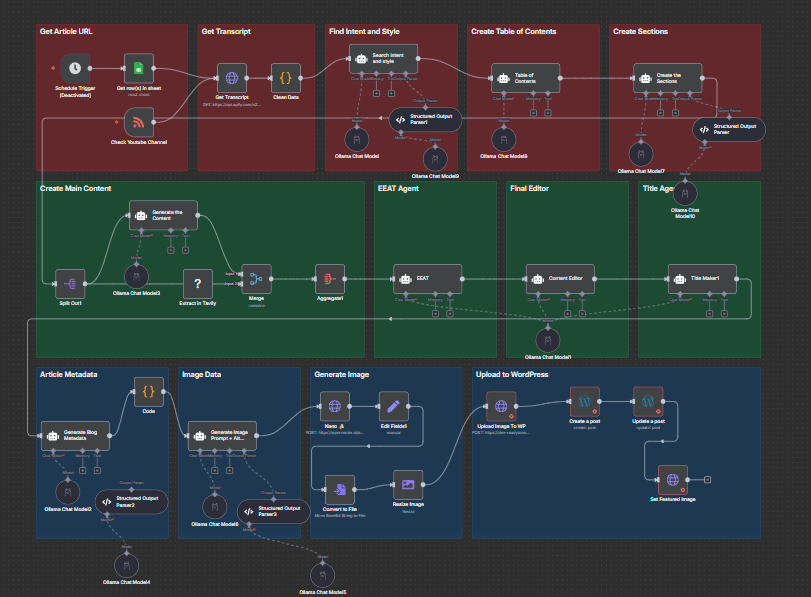Select the Set Featured Image node
This screenshot has height=597, width=811.
tap(672, 482)
